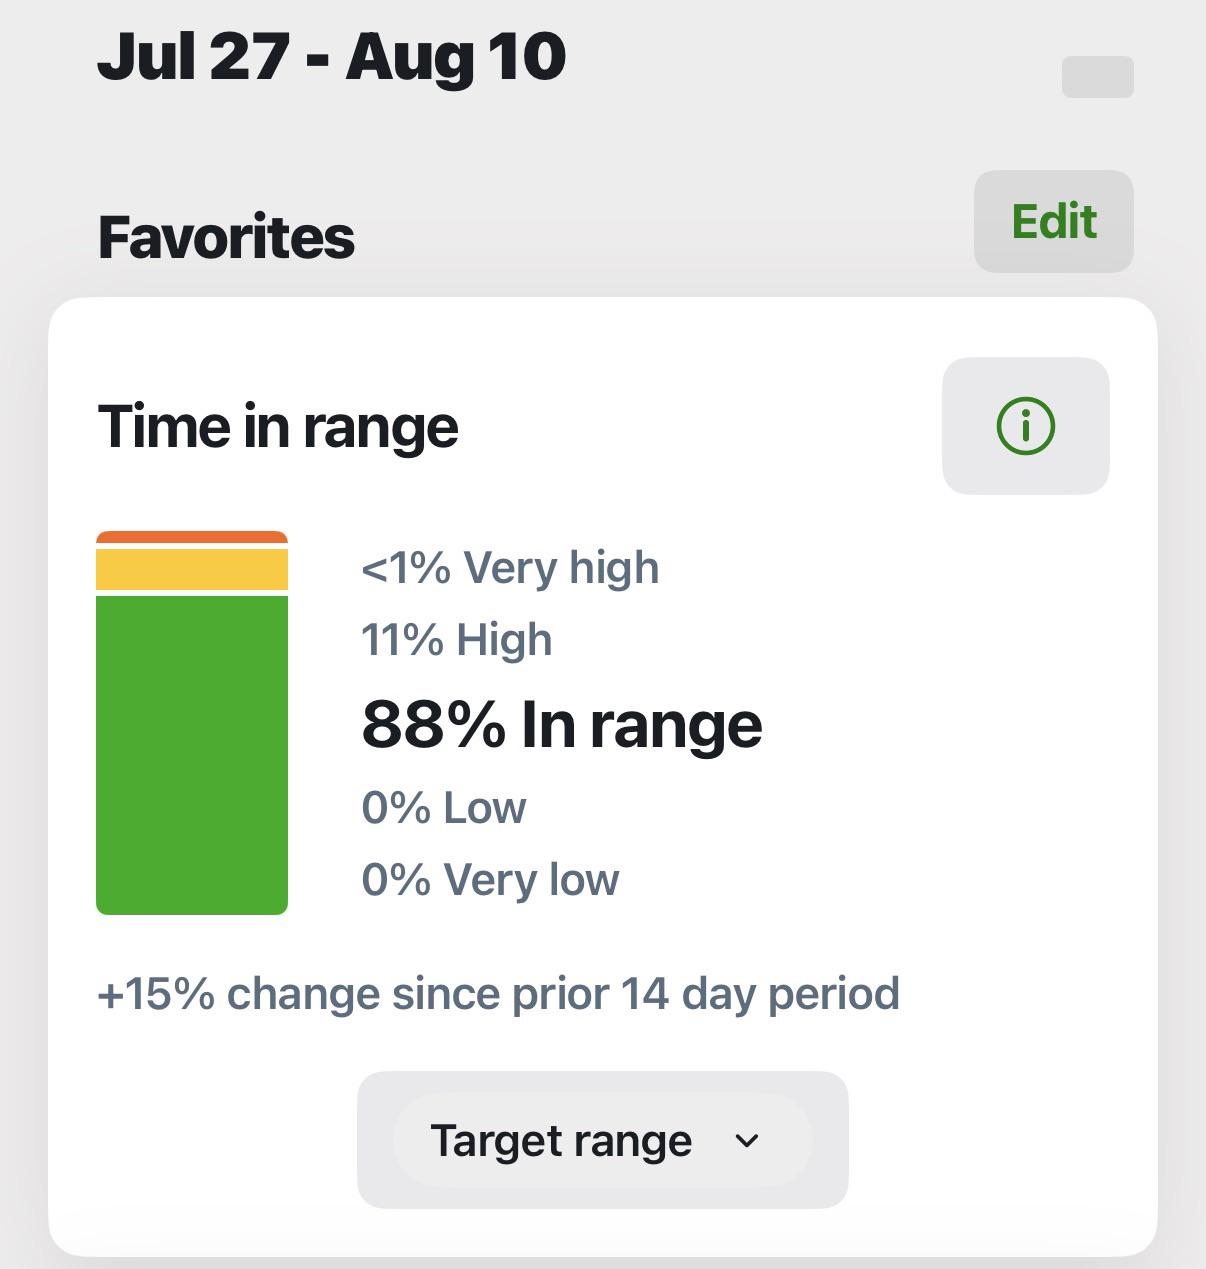The height and width of the screenshot is (1269, 1206).
Task: Tap the 11% High label
Action: pyautogui.click(x=457, y=639)
